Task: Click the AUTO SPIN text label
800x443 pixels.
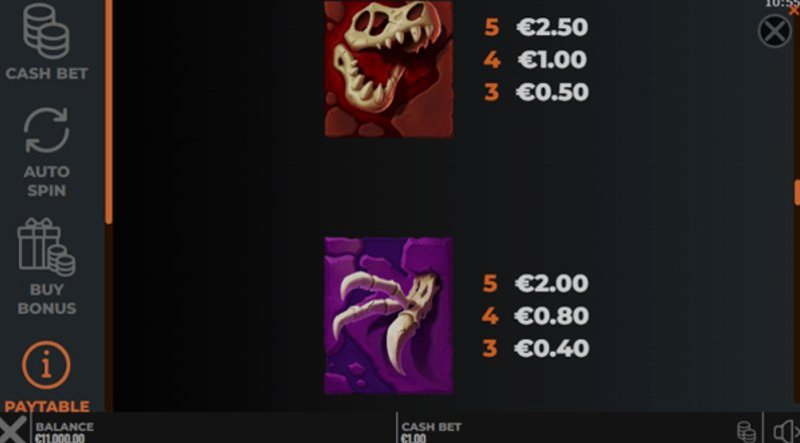Action: click(46, 181)
